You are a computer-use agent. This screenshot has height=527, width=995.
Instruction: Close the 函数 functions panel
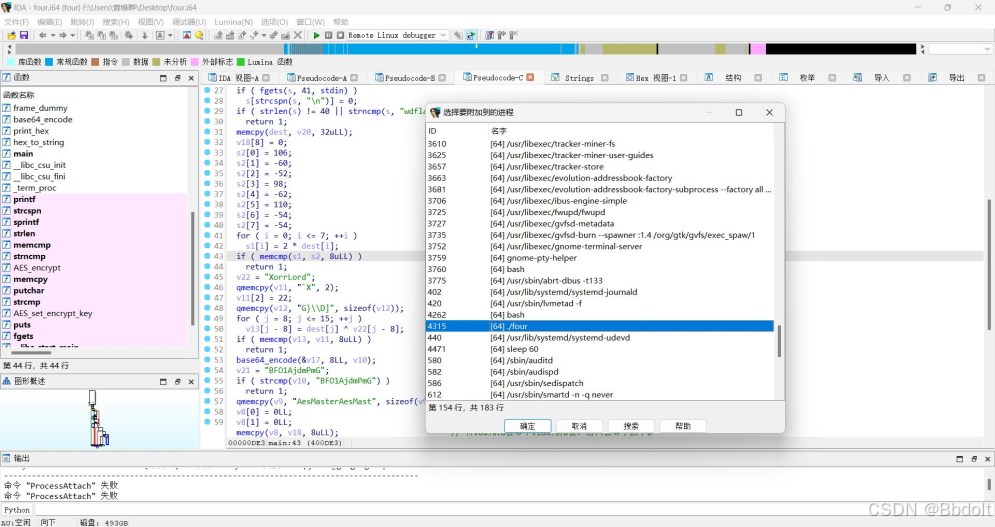click(x=191, y=78)
